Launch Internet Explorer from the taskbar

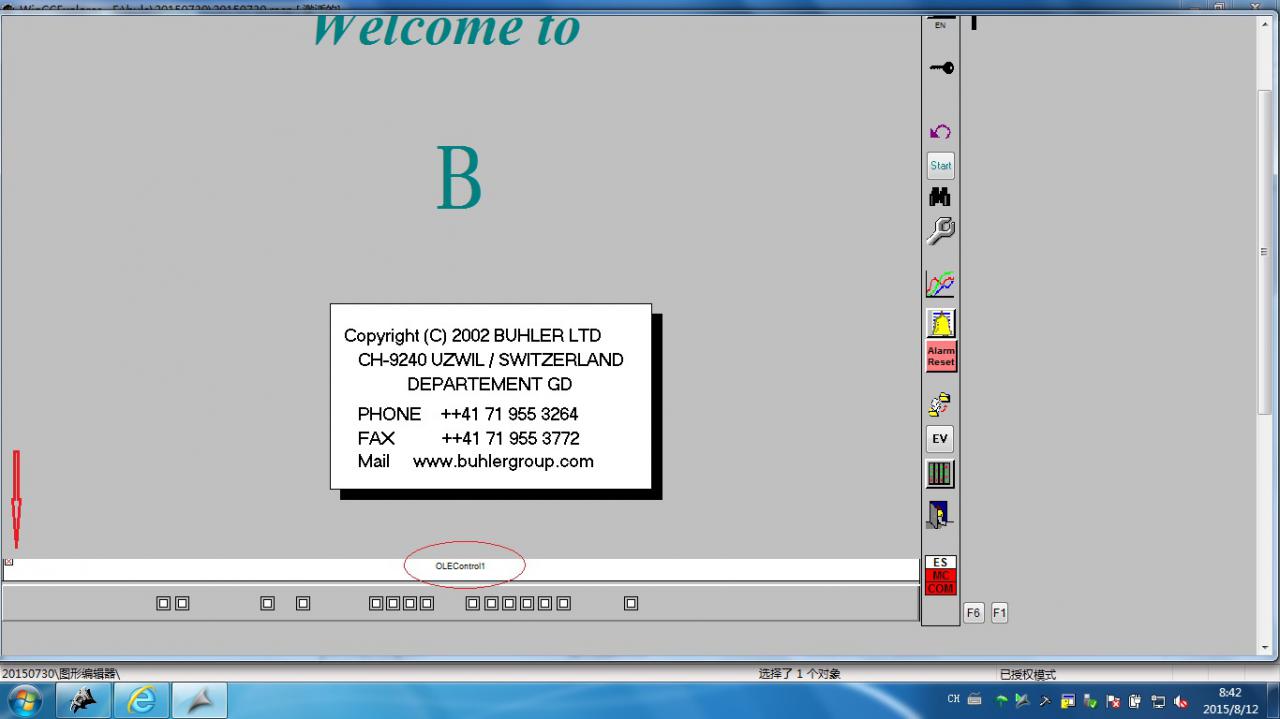point(141,700)
